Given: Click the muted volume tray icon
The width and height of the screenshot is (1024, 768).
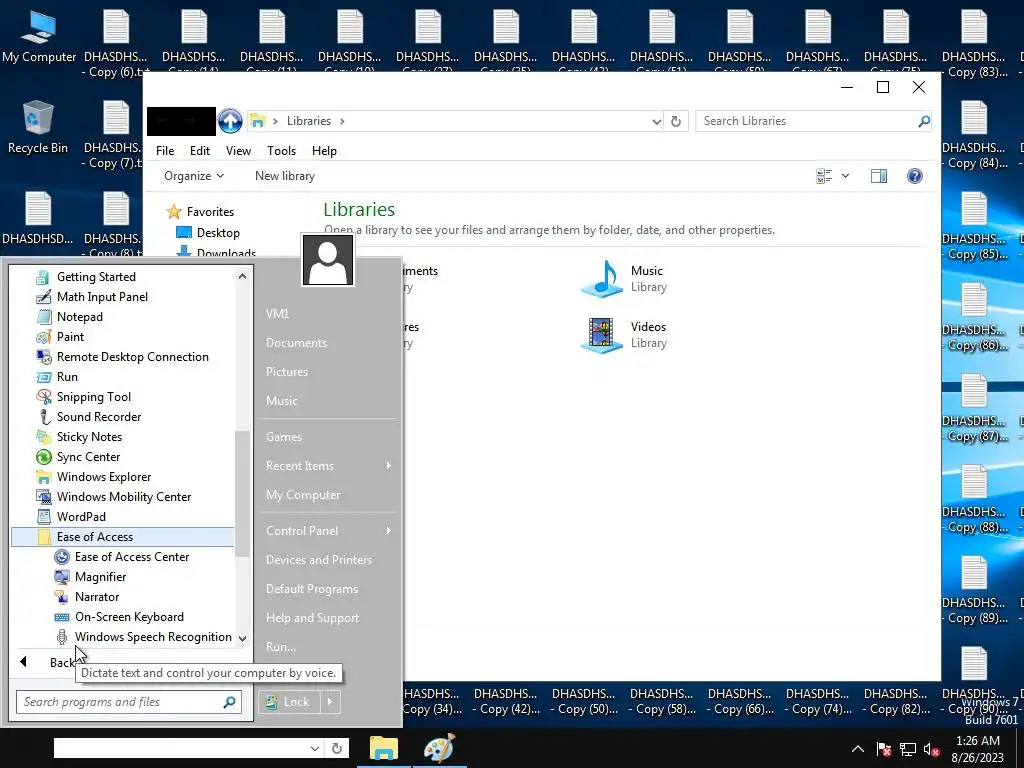Looking at the screenshot, I should click(x=931, y=750).
